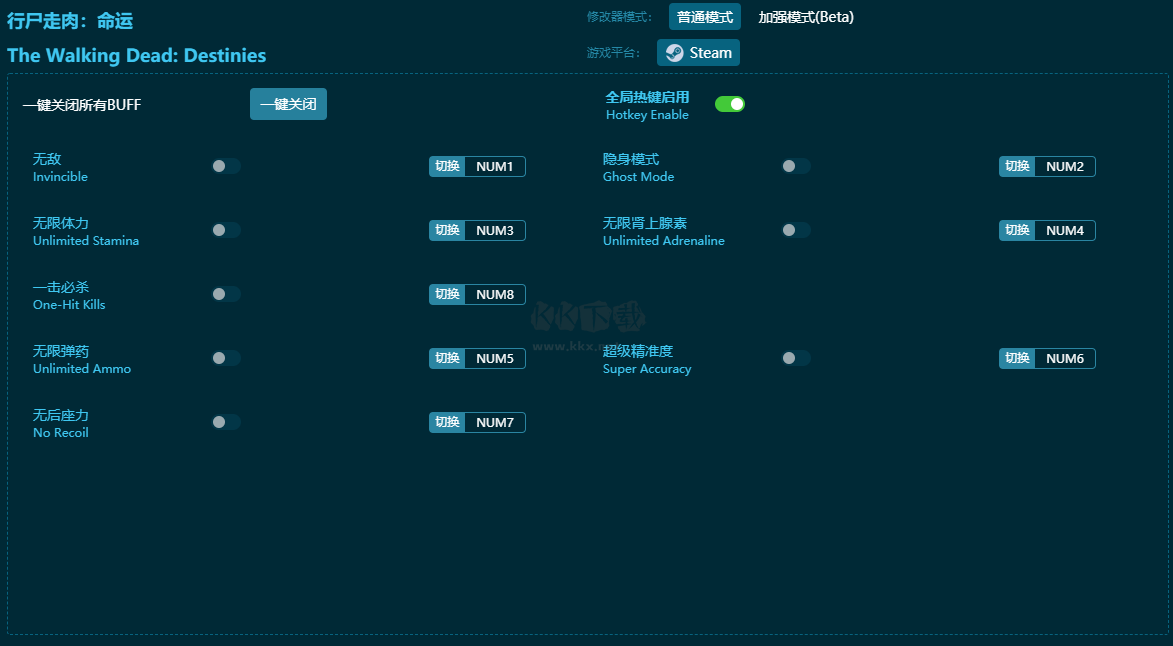Click the NUM3 hotkey field
Viewport: 1173px width, 646px height.
495,230
